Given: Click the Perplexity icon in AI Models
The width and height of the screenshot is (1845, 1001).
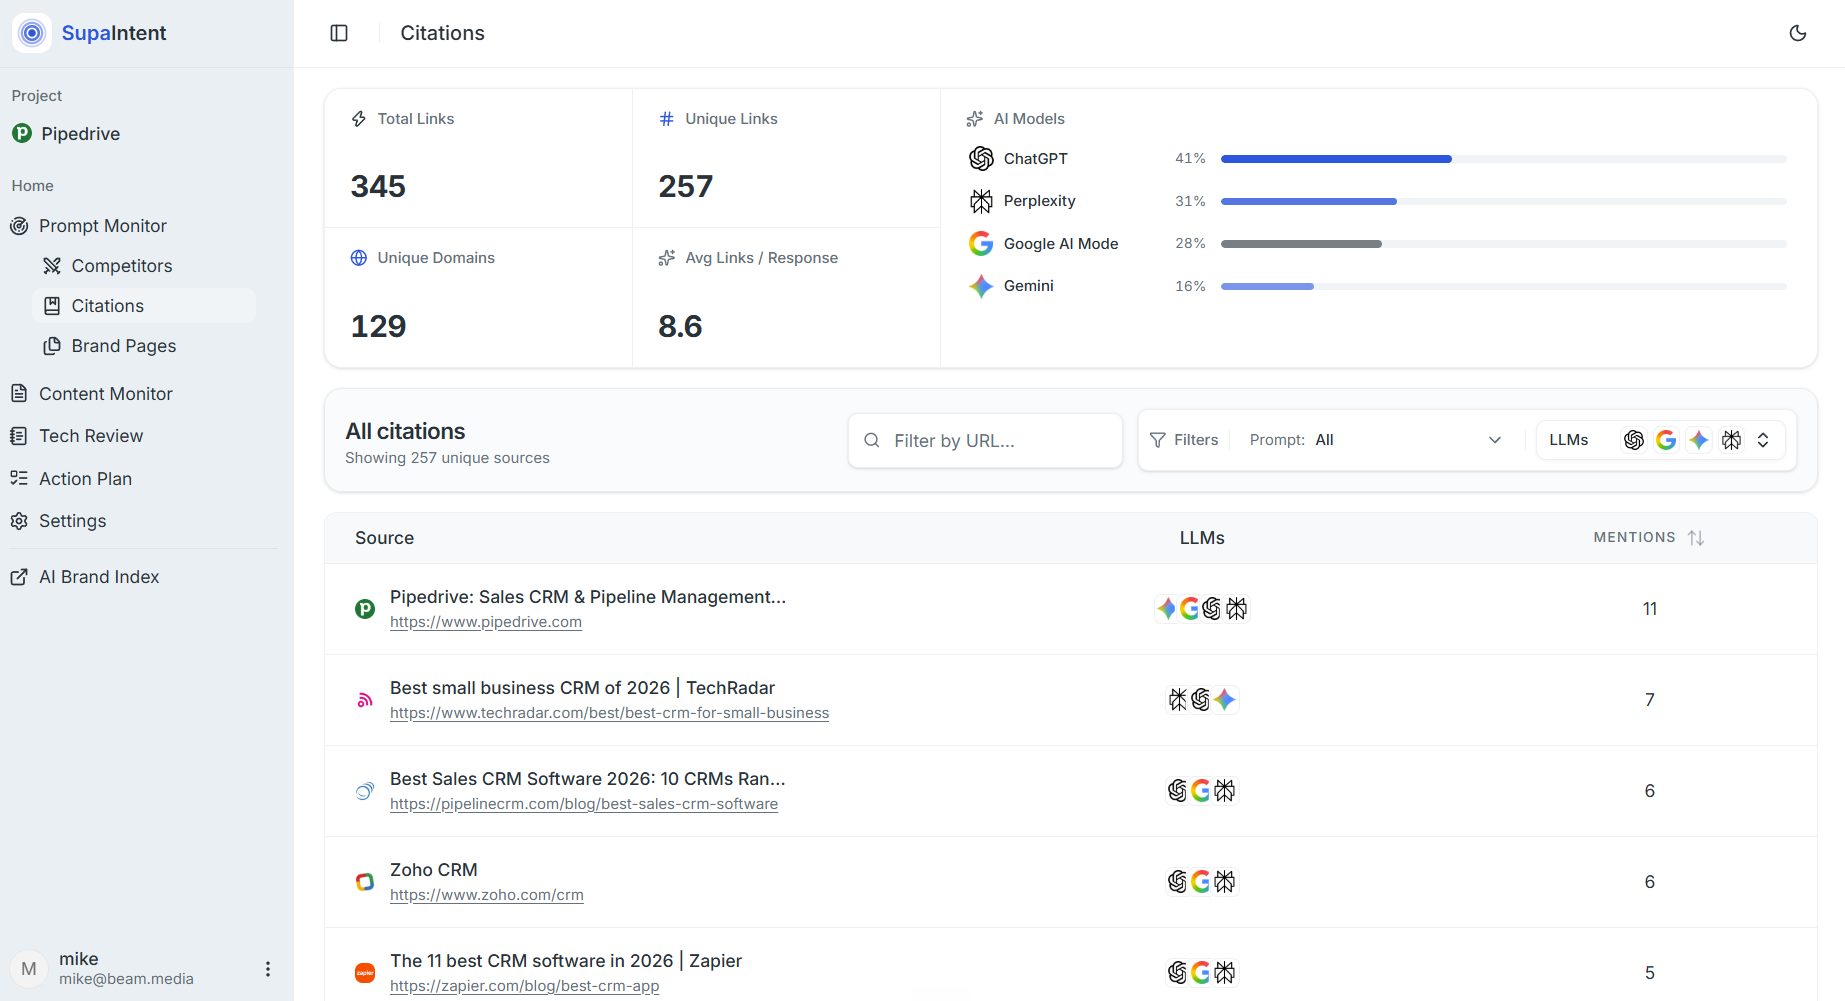Looking at the screenshot, I should point(982,201).
